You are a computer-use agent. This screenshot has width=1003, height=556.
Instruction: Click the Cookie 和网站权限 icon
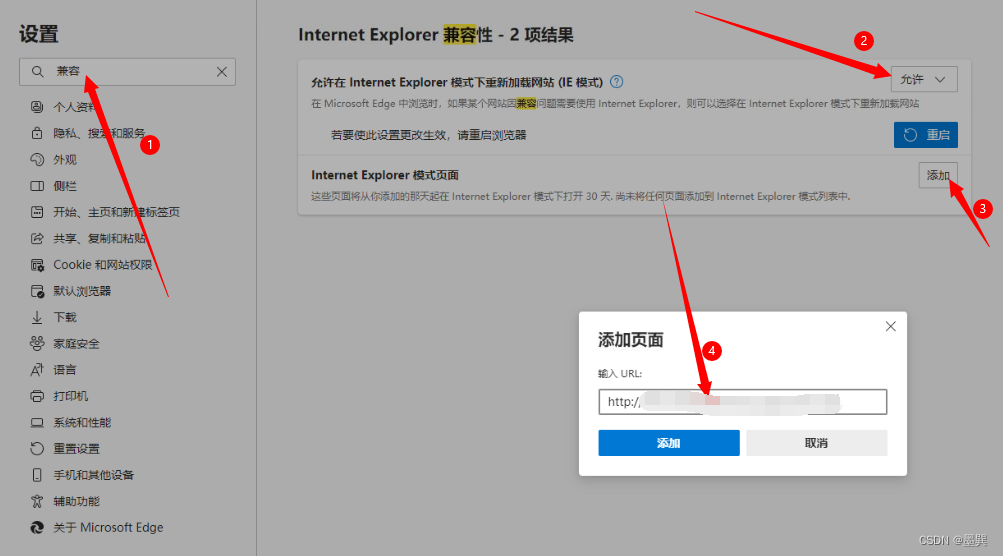pyautogui.click(x=37, y=265)
